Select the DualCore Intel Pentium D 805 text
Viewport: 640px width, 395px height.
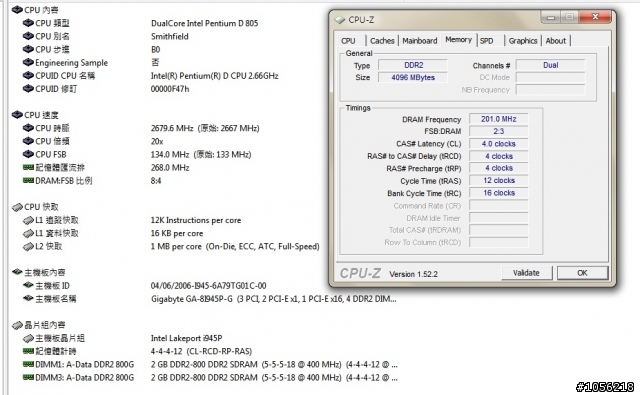pos(204,23)
